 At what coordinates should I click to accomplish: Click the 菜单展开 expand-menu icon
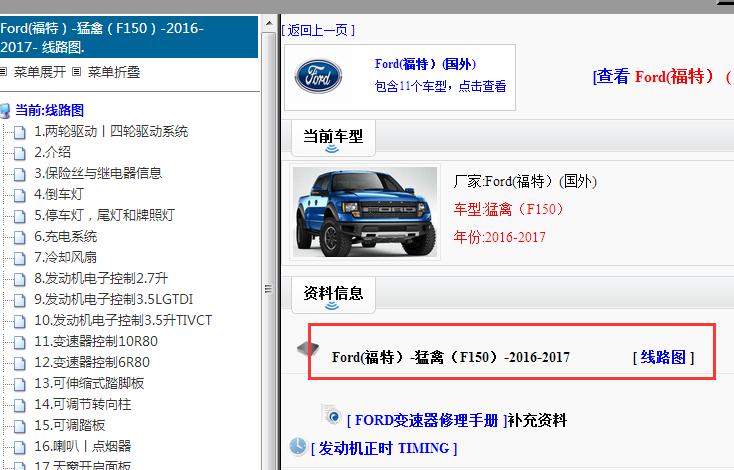pyautogui.click(x=3, y=72)
